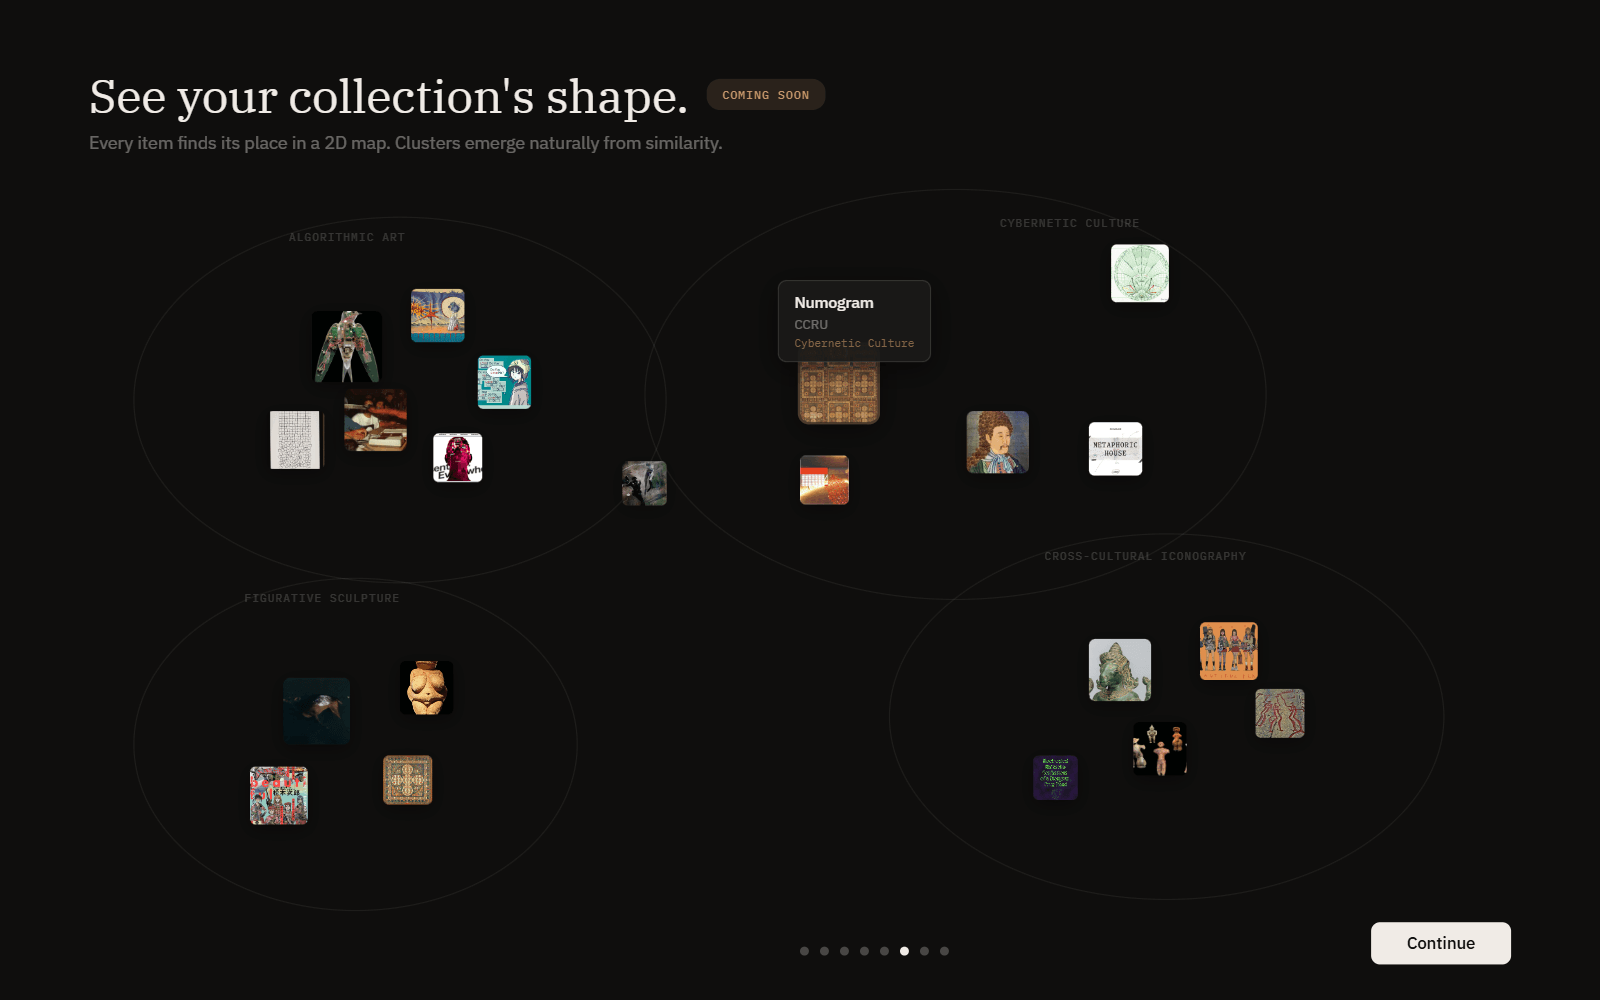Select the glowing orange calendar thumbnail
Viewport: 1600px width, 1000px height.
tap(824, 480)
